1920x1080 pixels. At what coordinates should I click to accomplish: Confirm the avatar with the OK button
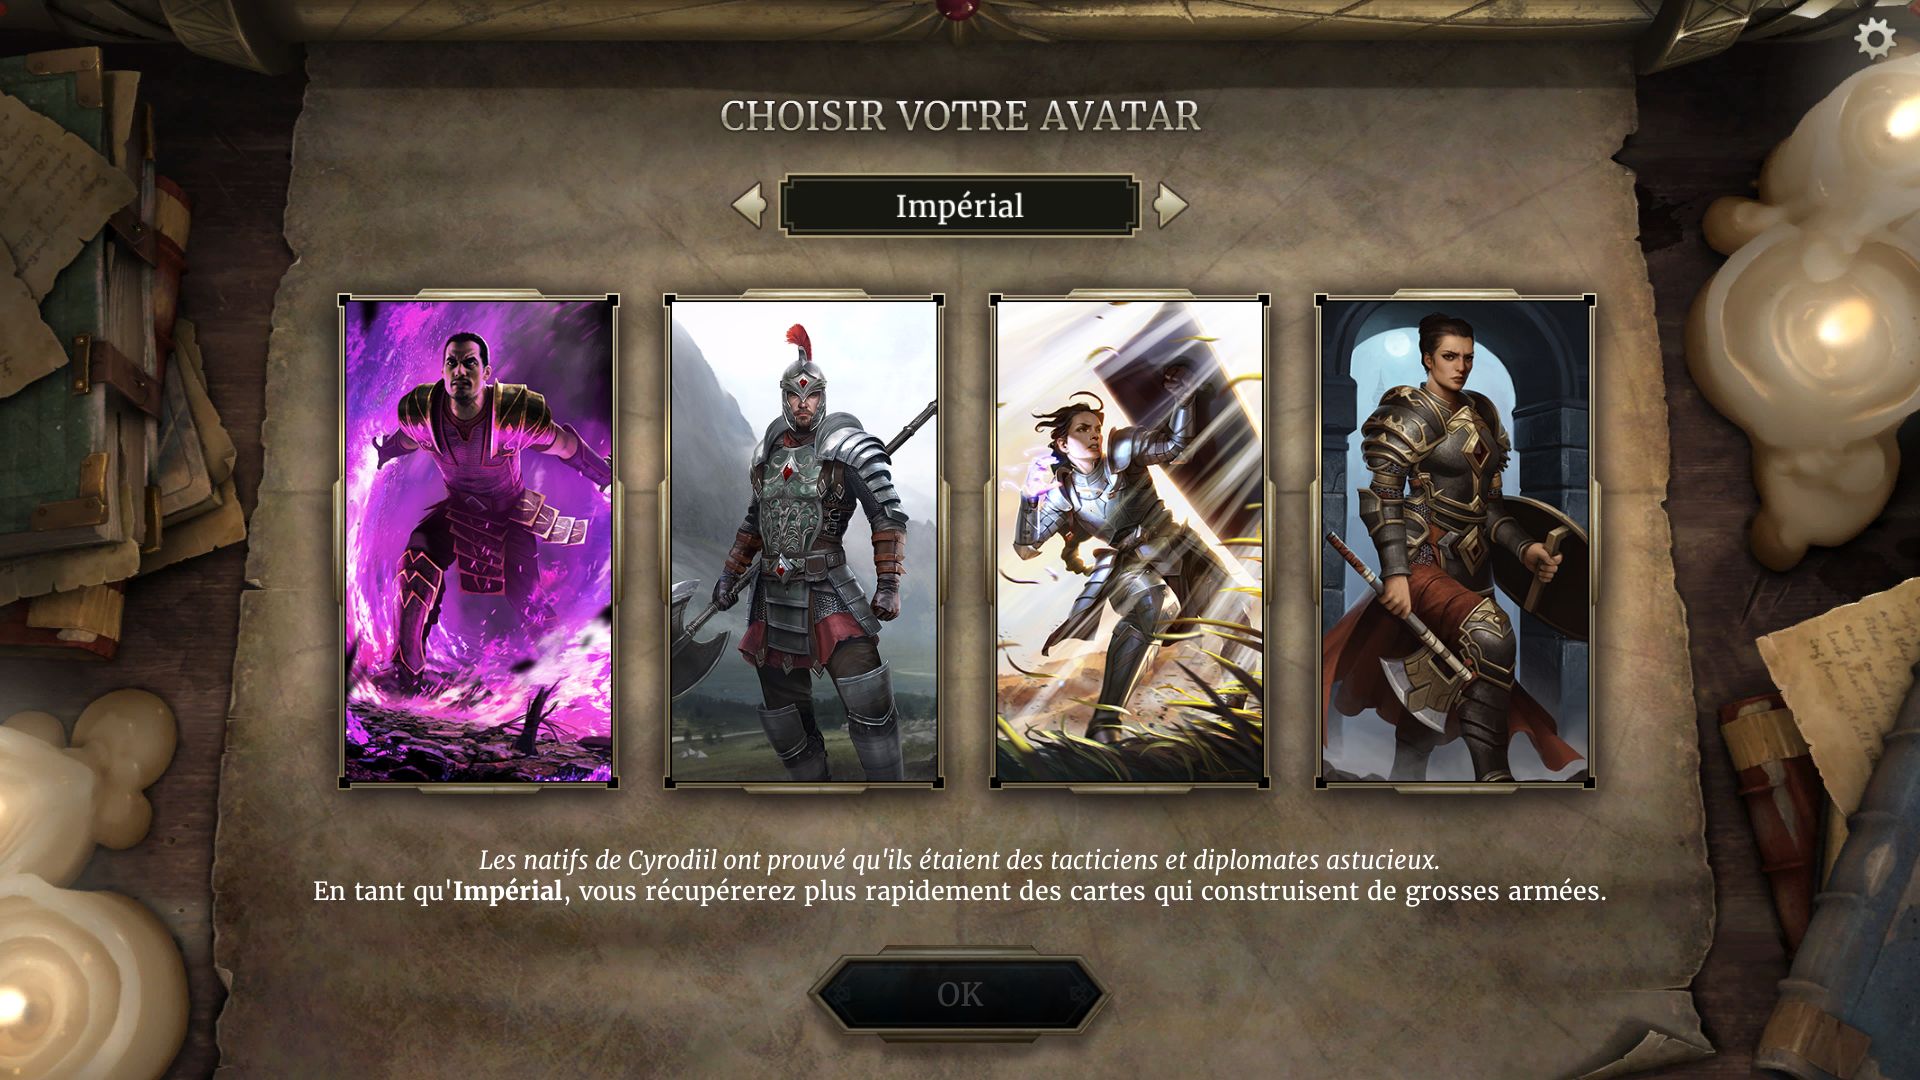960,994
